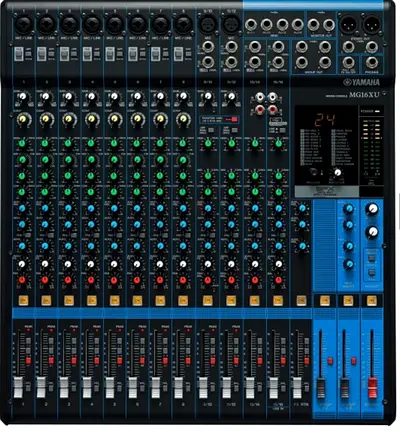Click the left red RCA input jack

(260, 109)
